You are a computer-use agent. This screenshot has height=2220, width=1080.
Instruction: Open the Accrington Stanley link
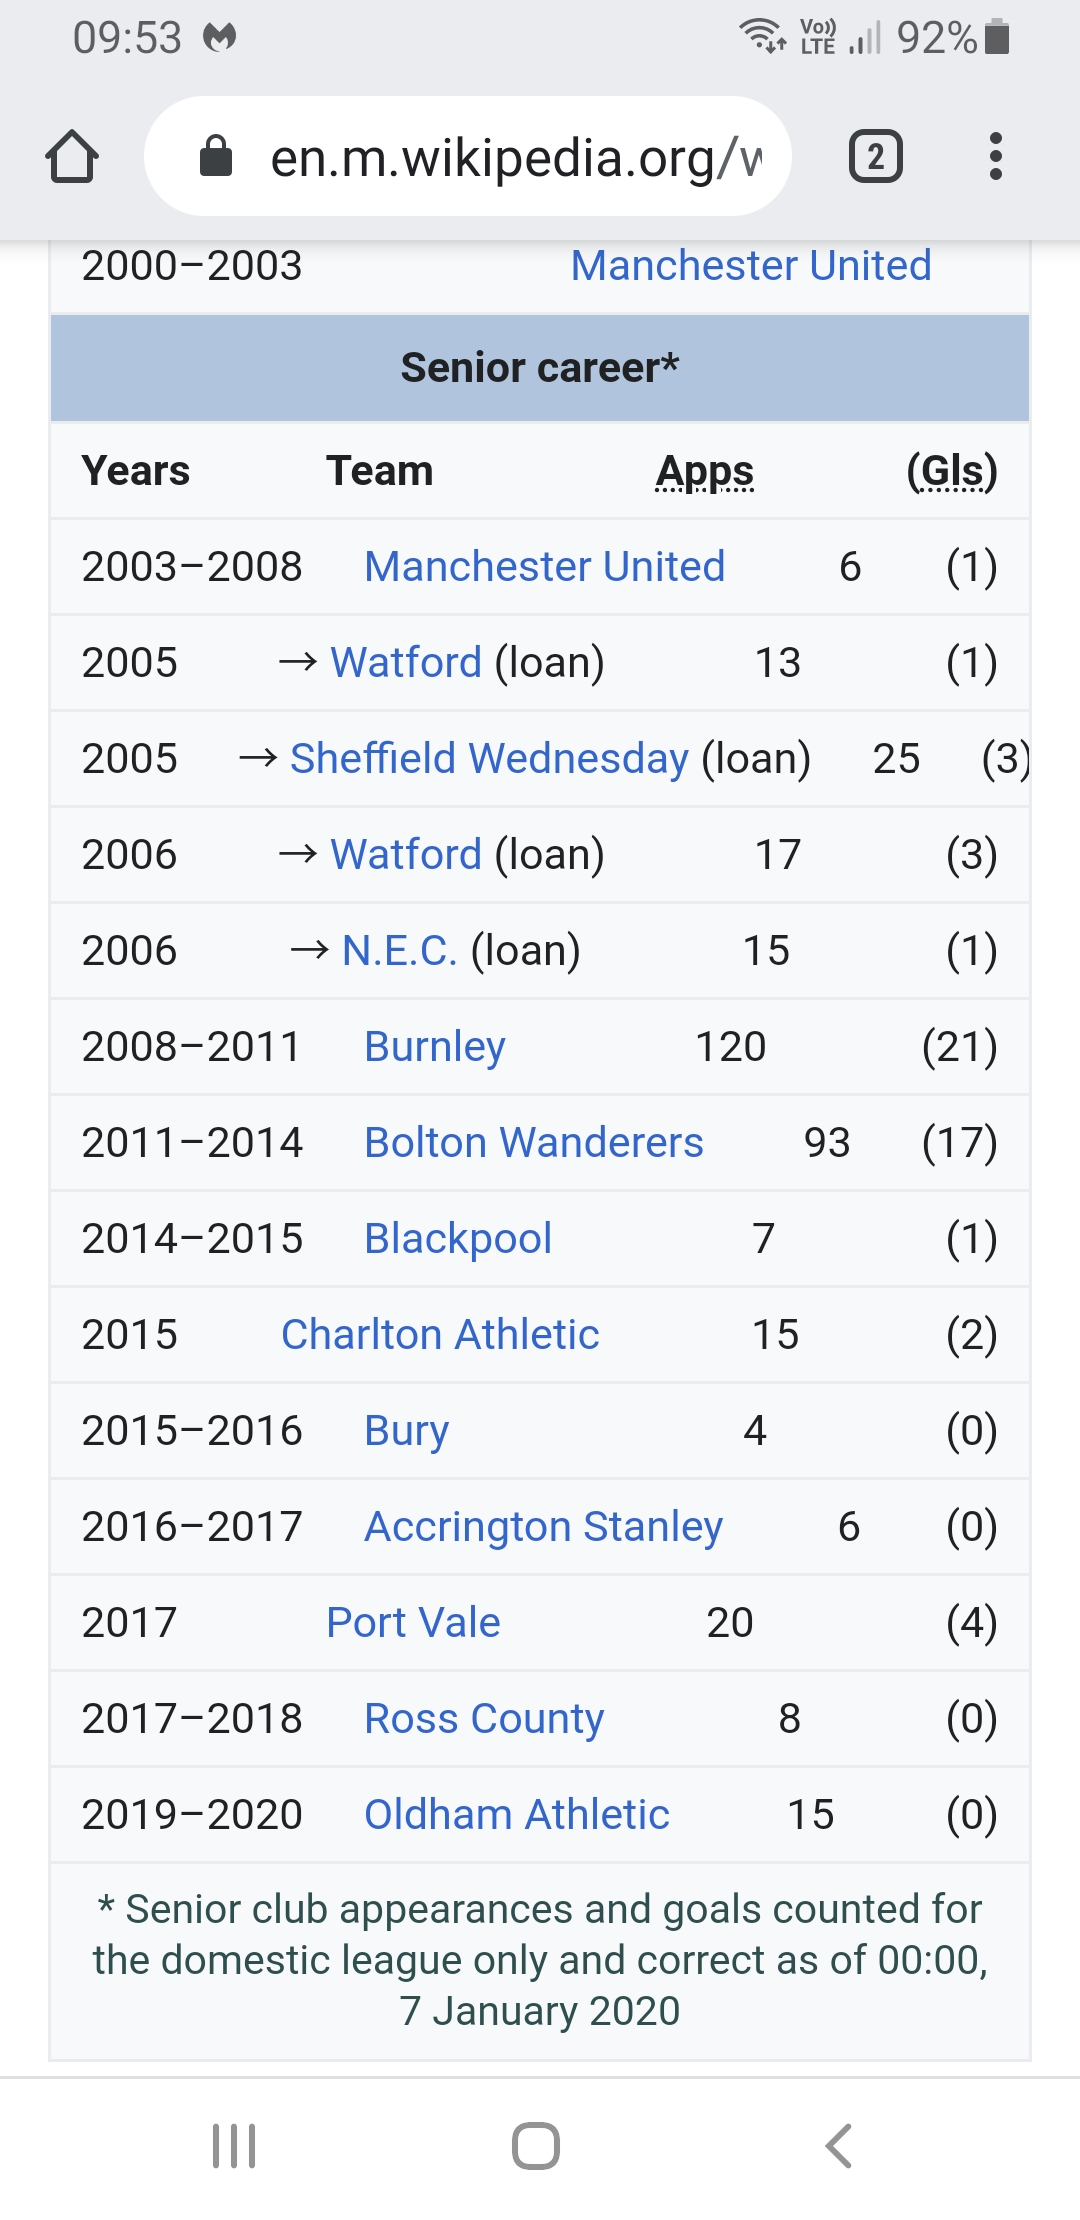pyautogui.click(x=543, y=1527)
